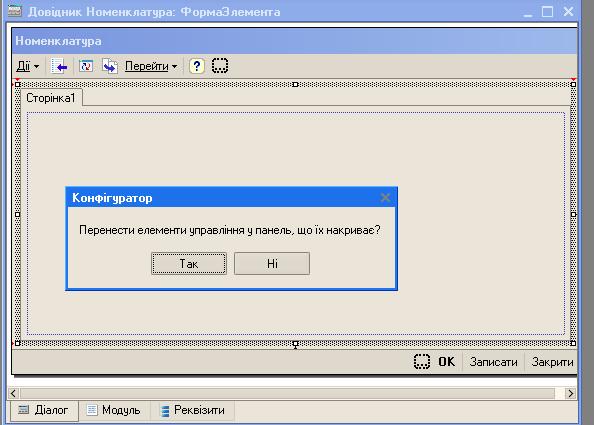
Task: Click the top-center resize handle of panel
Action: 295,84
